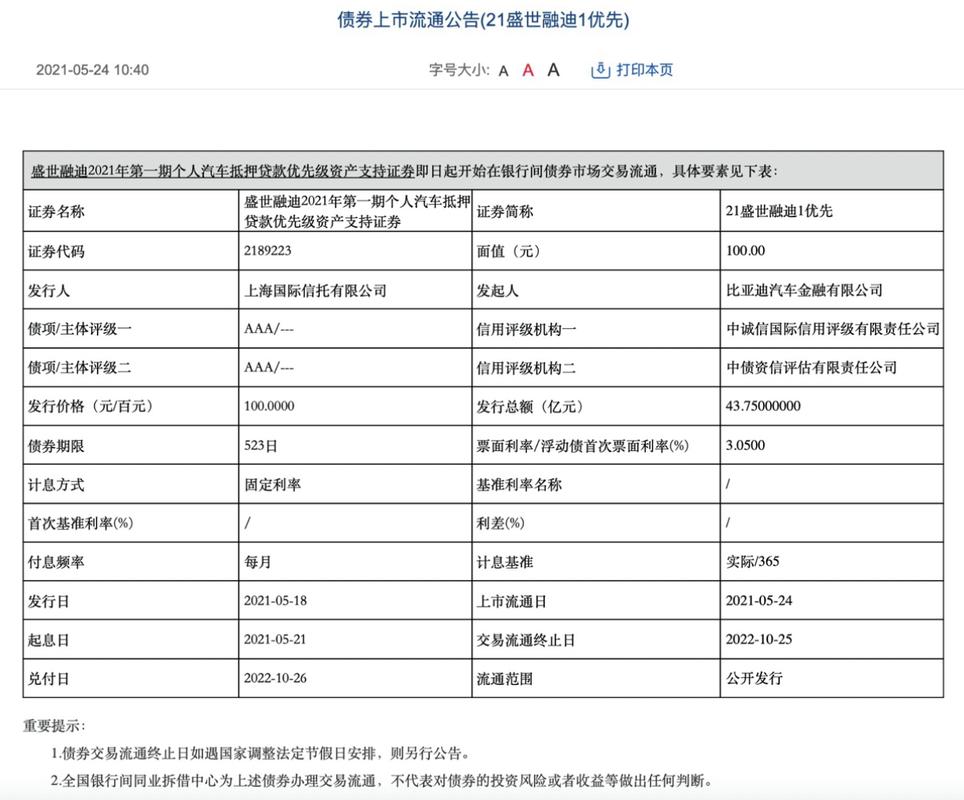Click the underlined 盛世融迪2021年第一期 header text
Viewport: 964px width, 800px height.
point(223,171)
